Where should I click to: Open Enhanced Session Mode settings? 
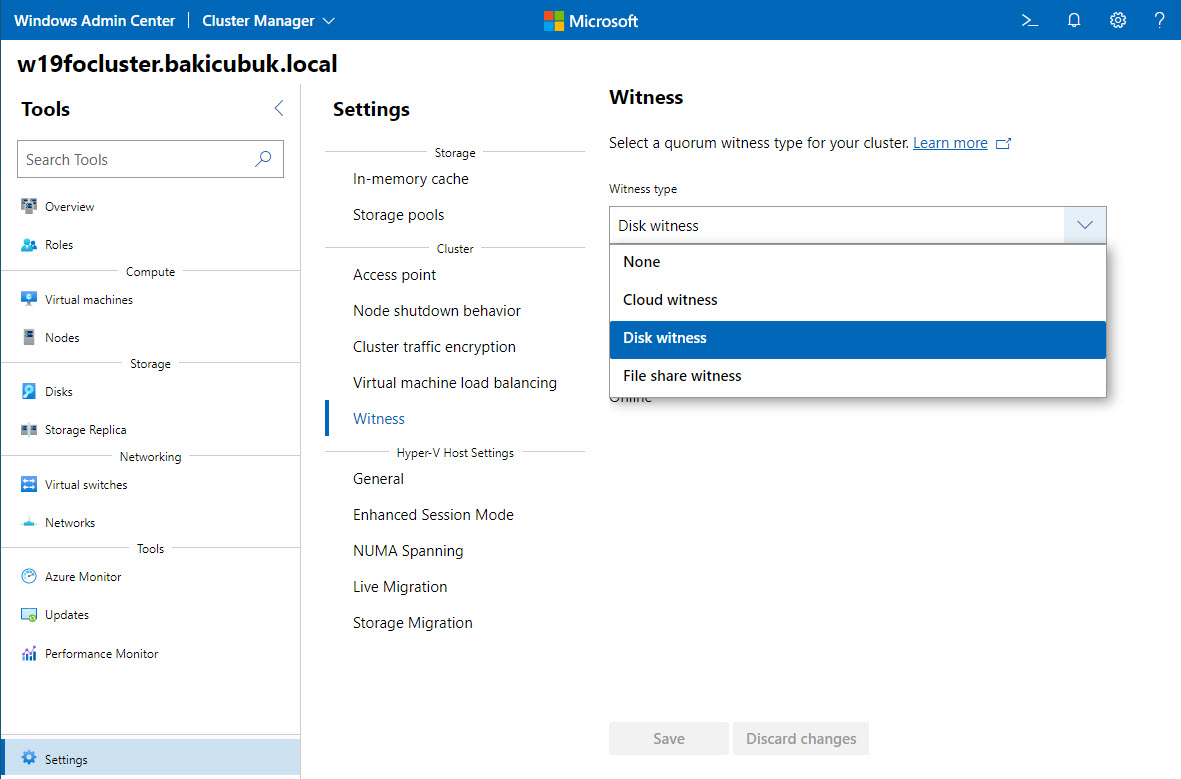[x=433, y=515]
